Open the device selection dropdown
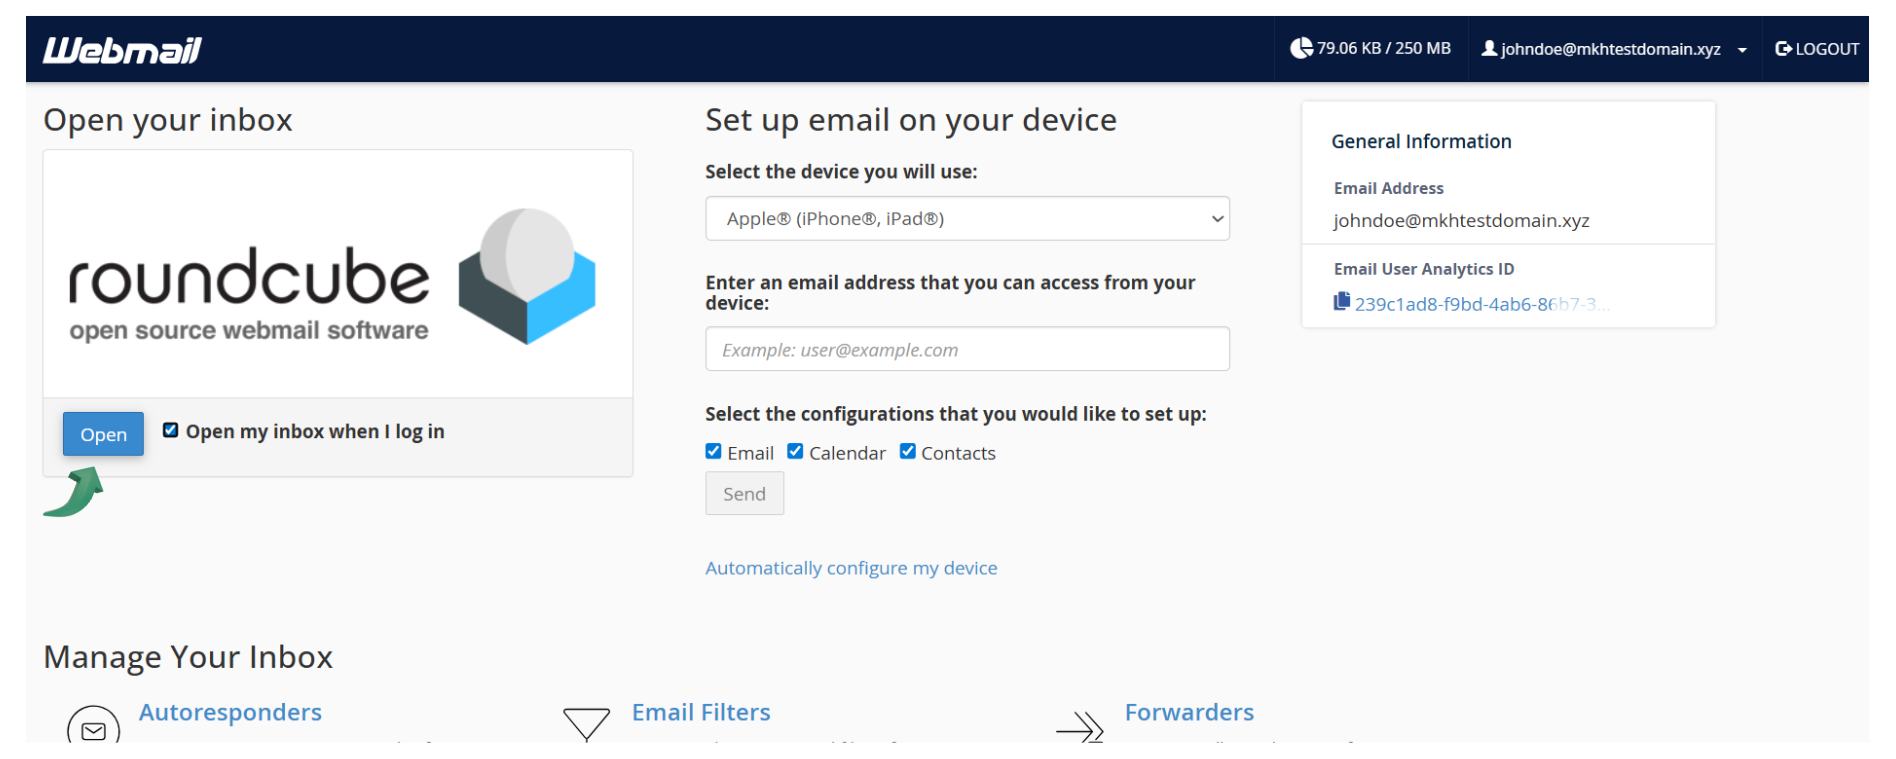This screenshot has width=1896, height=759. (x=967, y=218)
